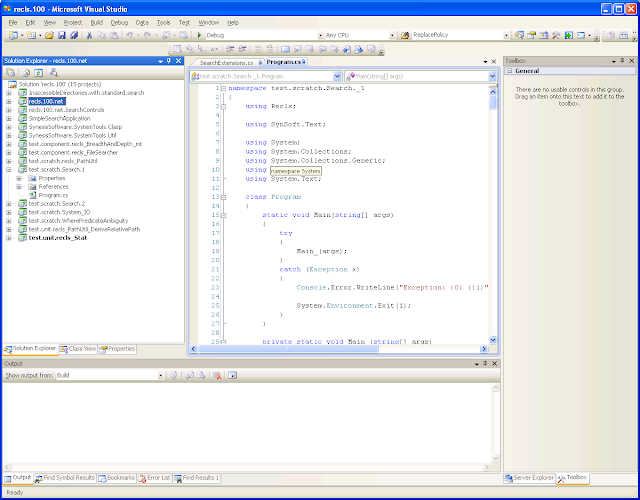640x500 pixels.
Task: Open the test.scratch.Search._1.Program types dropdown
Action: coord(337,76)
